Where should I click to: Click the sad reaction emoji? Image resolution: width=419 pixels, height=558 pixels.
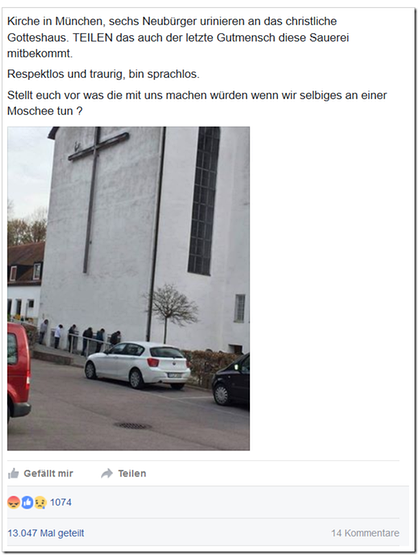[40, 502]
